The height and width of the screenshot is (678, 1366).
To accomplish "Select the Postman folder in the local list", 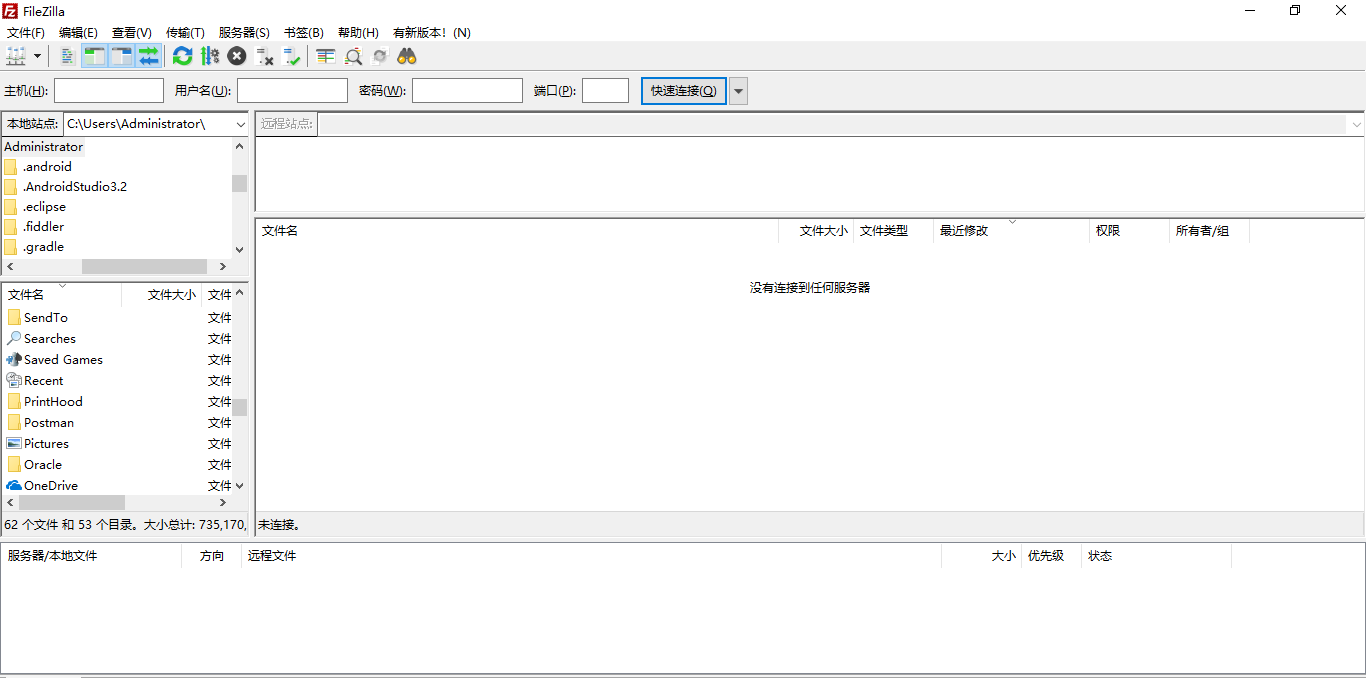I will pos(48,422).
